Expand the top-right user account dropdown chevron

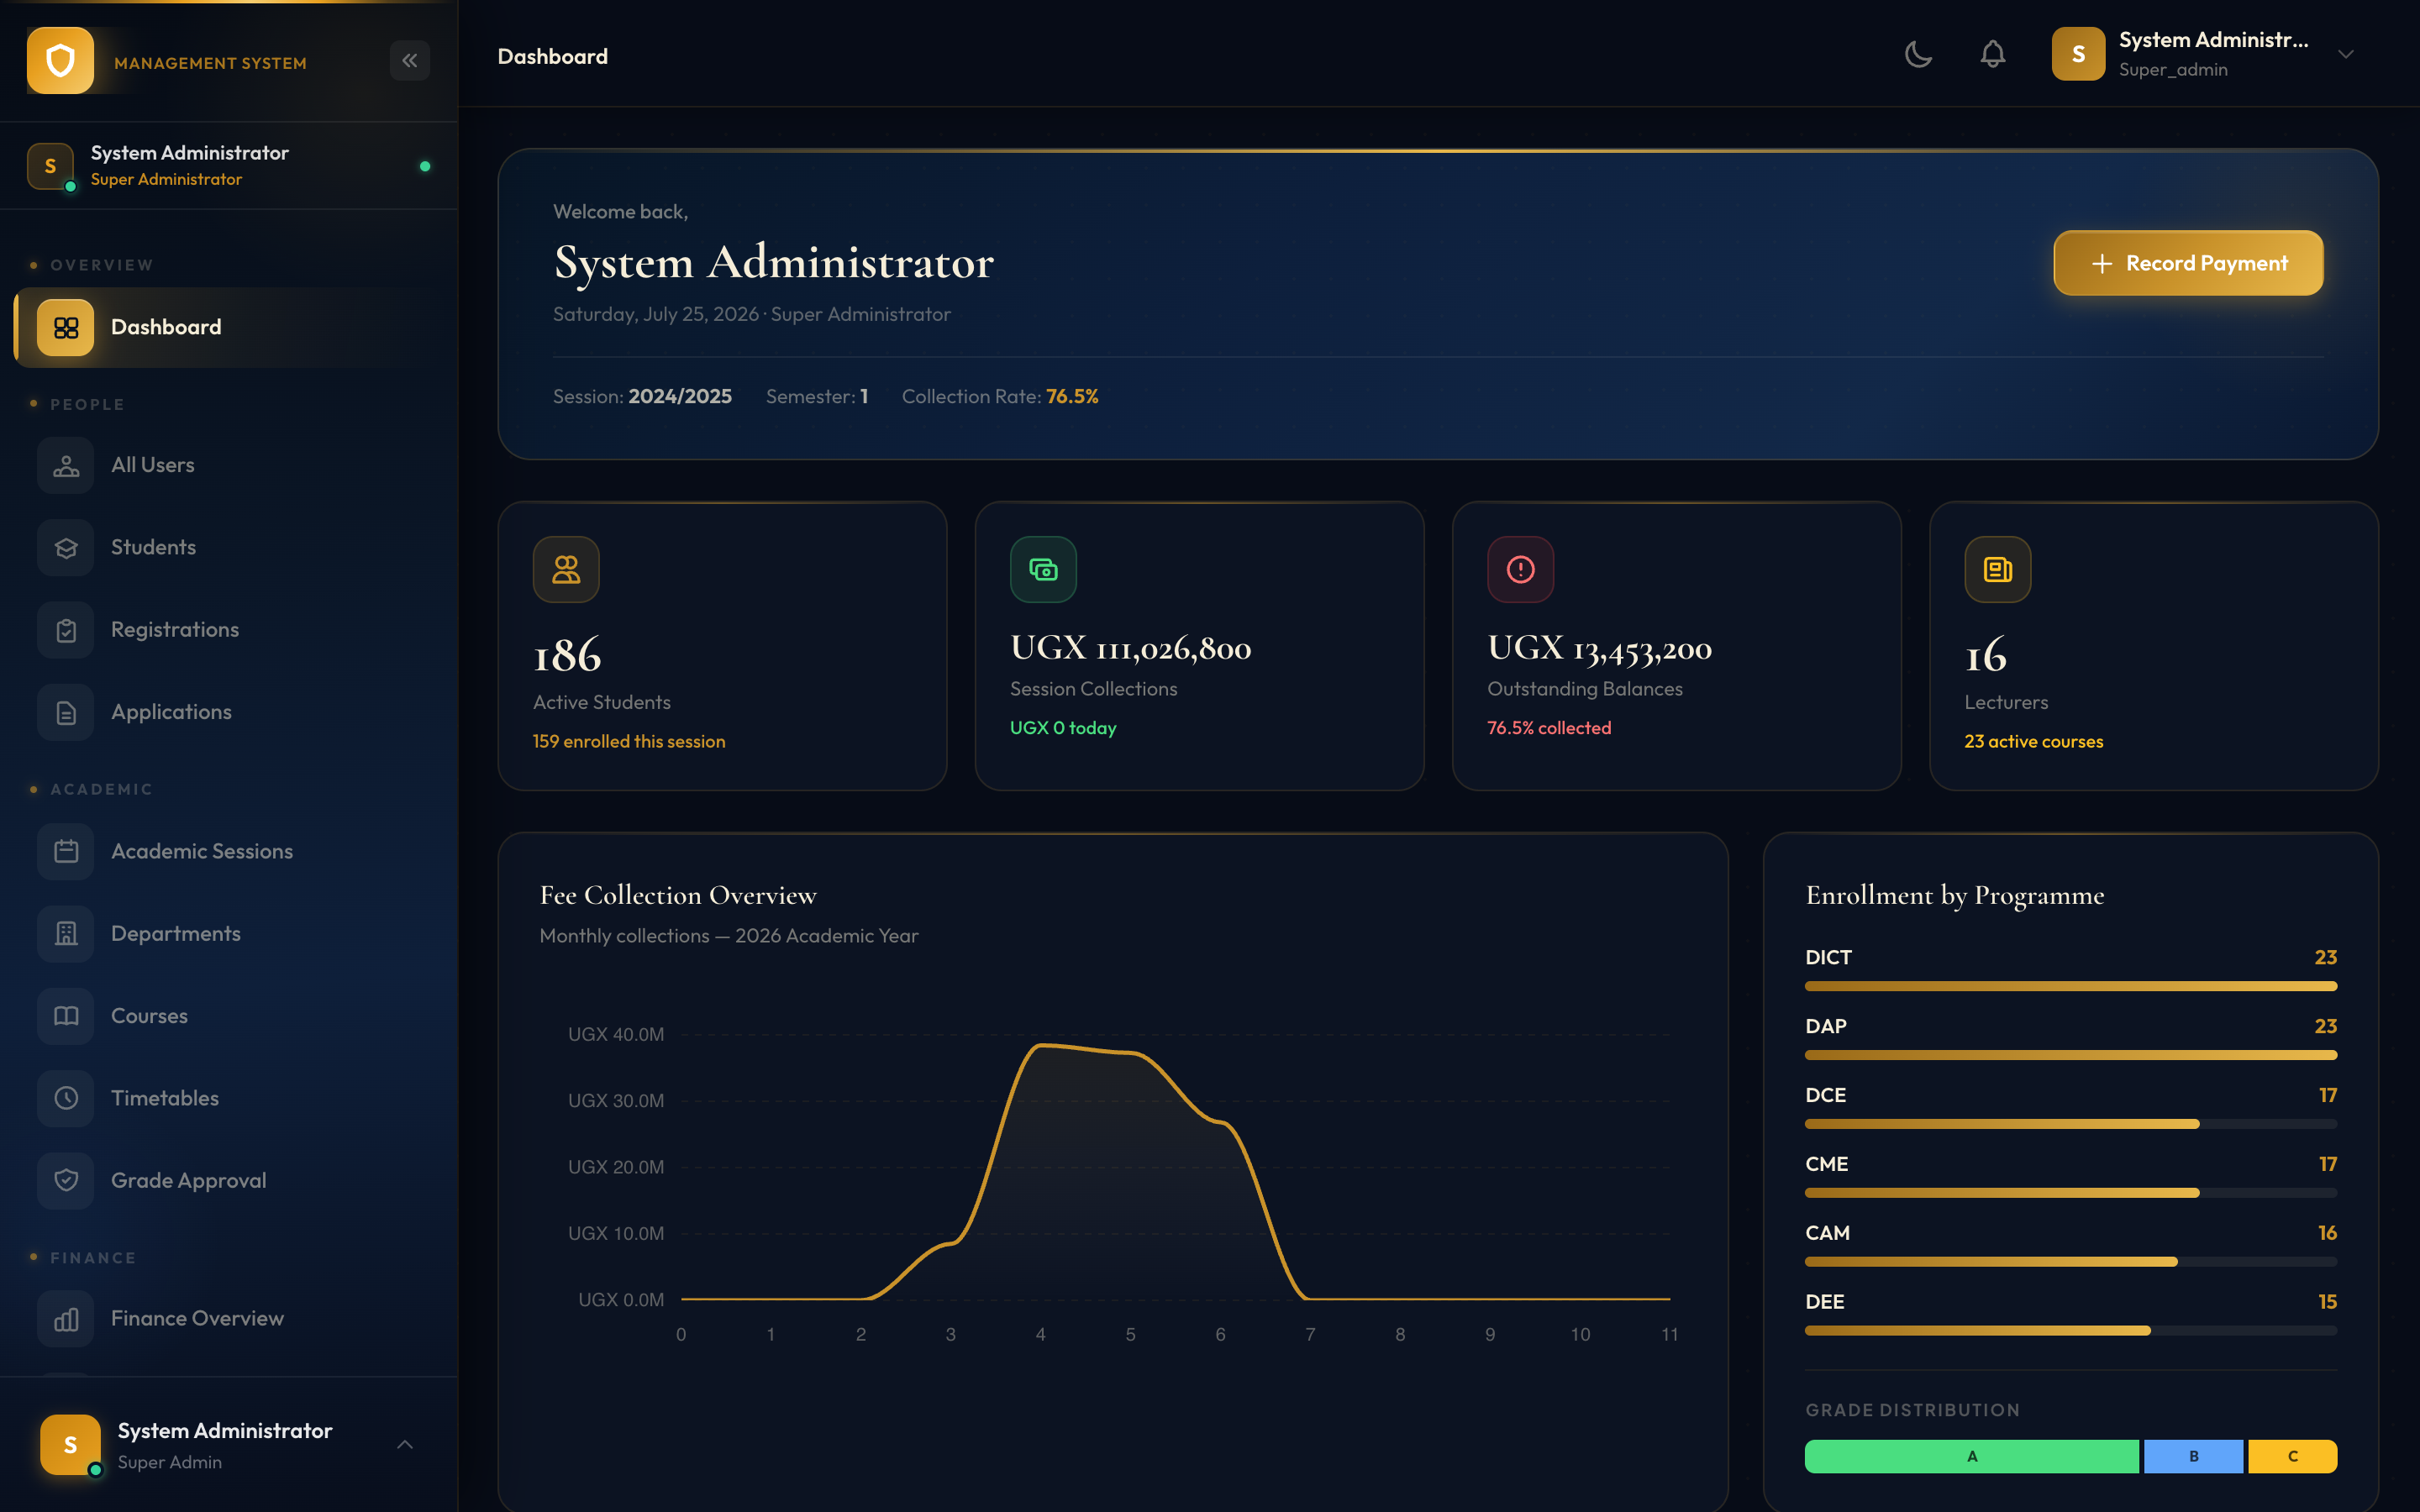(2346, 54)
